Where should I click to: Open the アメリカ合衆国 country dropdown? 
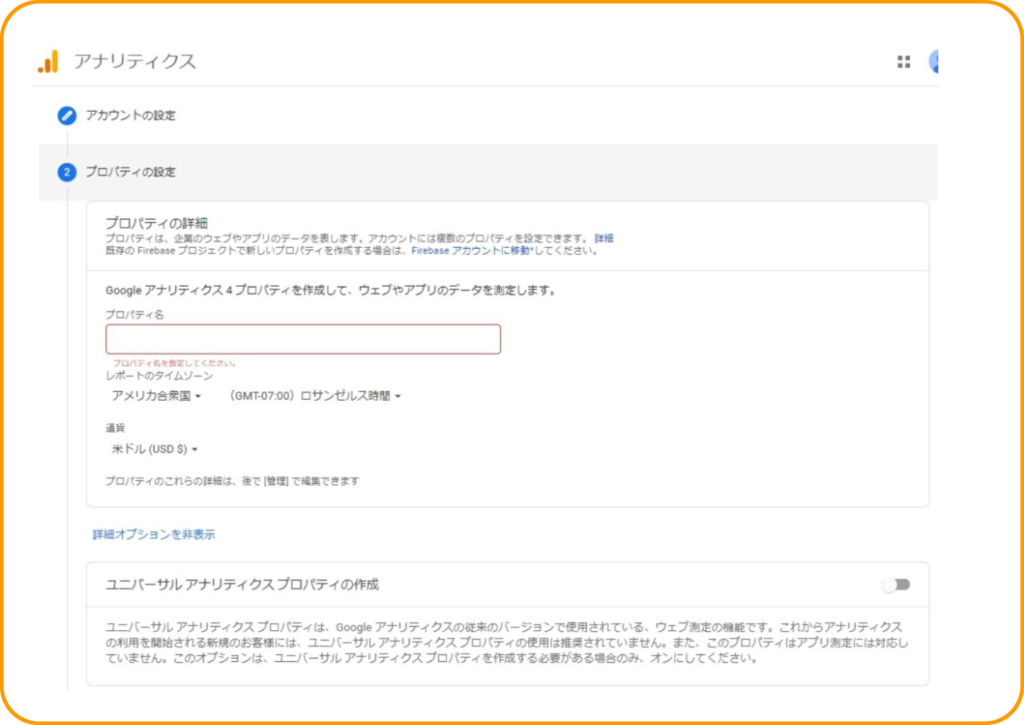tap(156, 396)
